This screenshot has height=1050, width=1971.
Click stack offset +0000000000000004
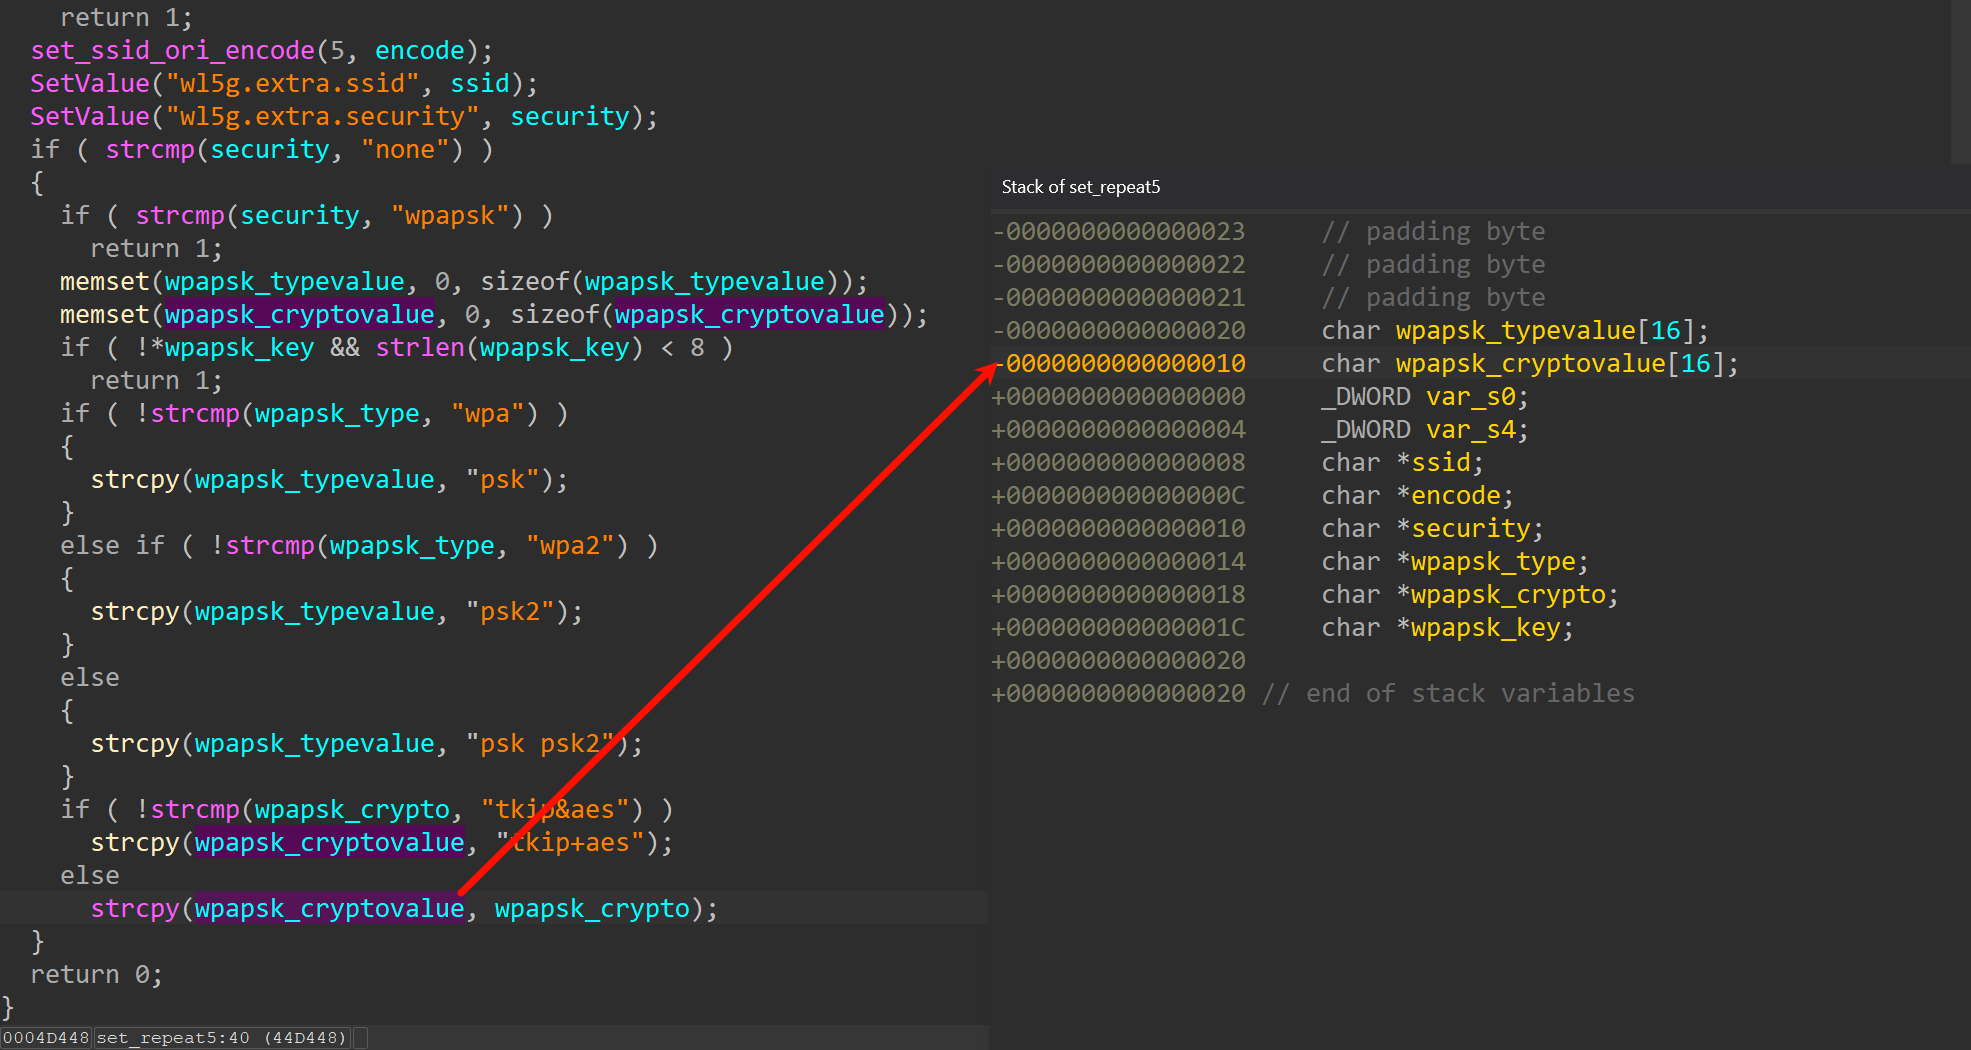(x=1119, y=429)
